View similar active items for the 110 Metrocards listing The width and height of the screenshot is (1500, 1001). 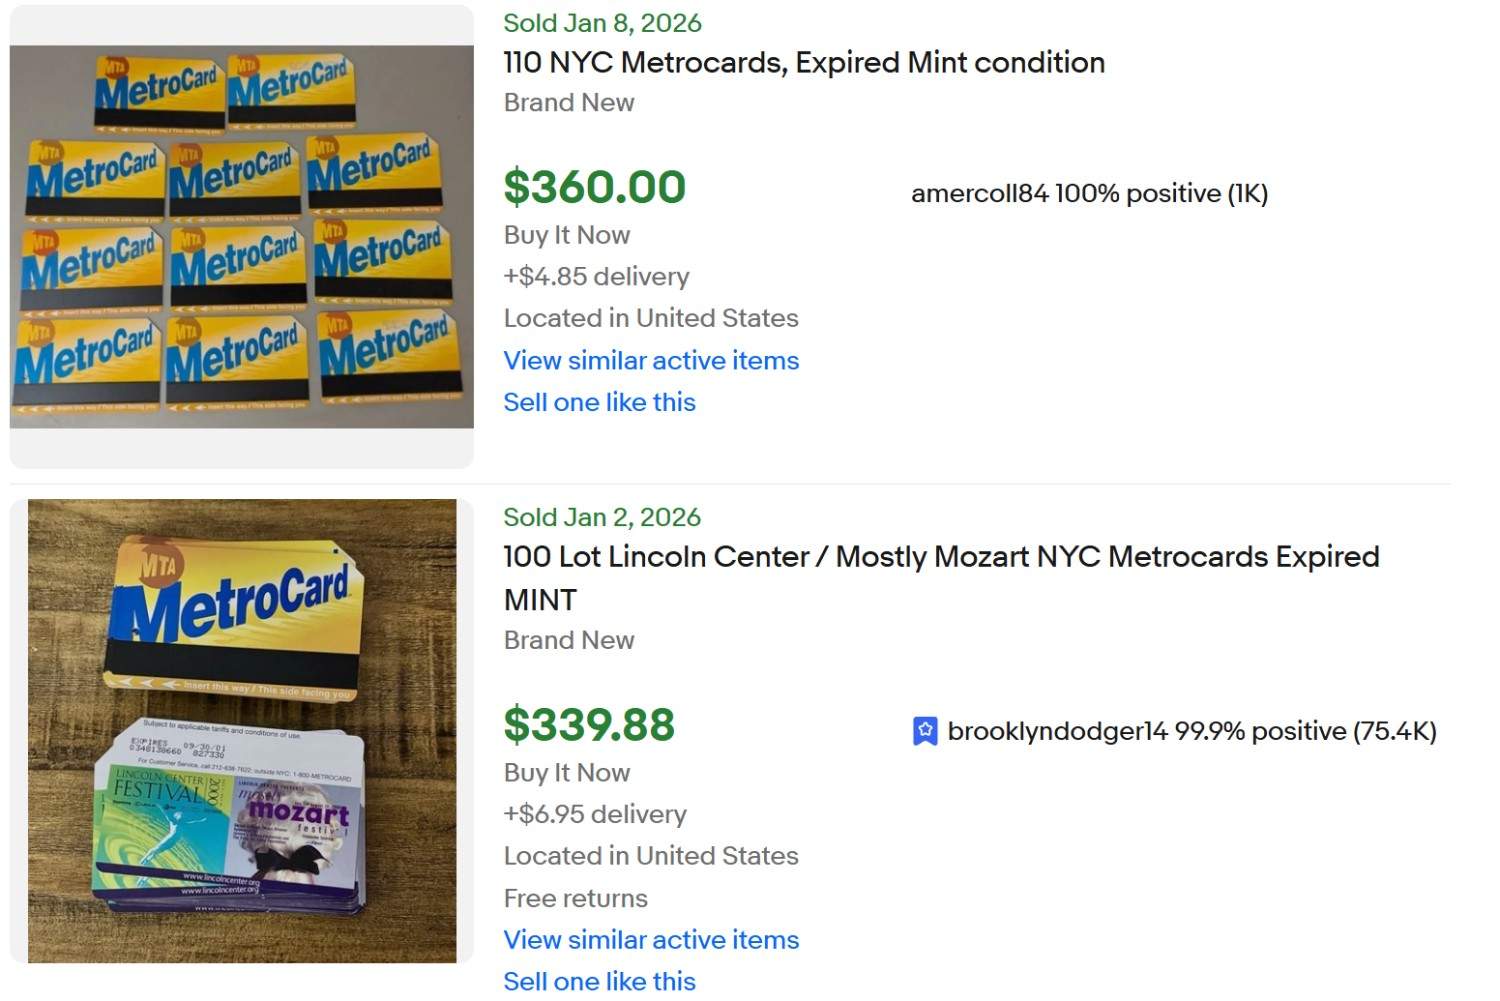click(651, 361)
